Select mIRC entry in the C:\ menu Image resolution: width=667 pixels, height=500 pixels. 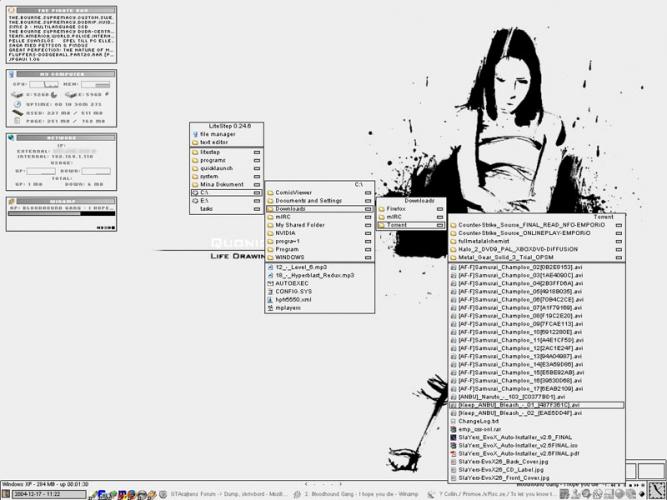pos(319,217)
